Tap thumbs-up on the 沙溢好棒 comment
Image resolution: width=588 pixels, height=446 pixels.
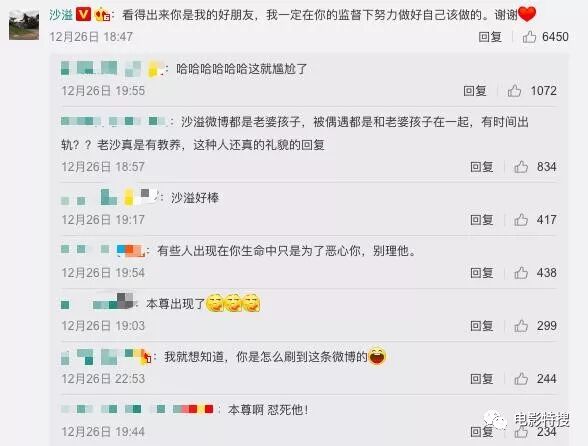click(x=521, y=219)
